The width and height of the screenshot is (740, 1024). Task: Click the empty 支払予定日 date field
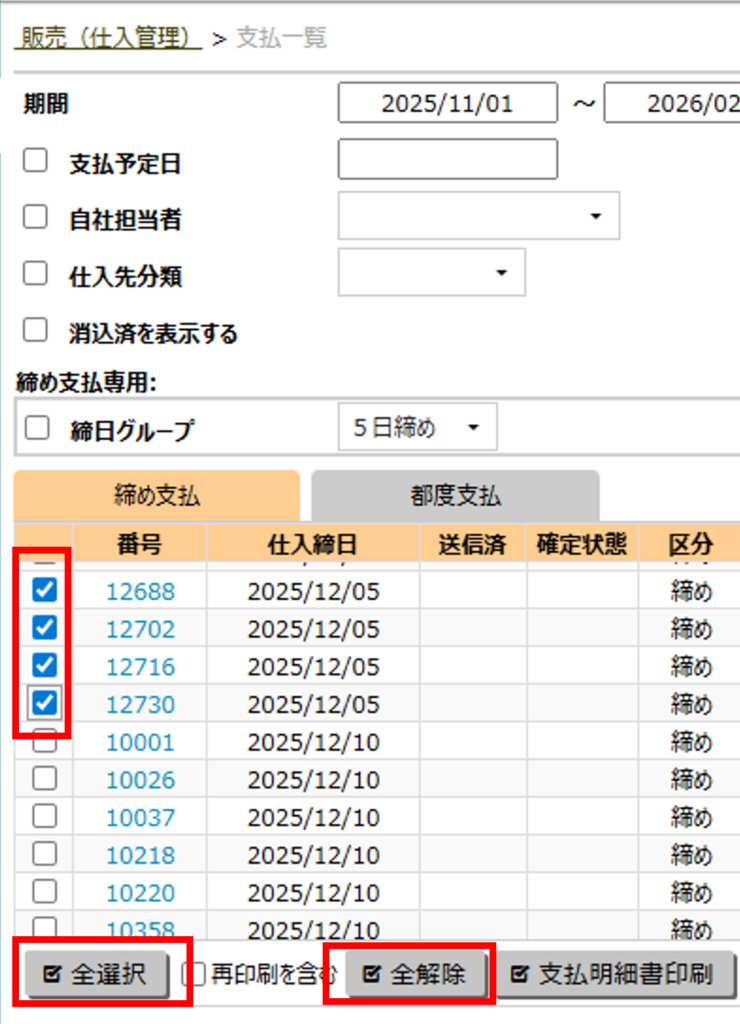(447, 159)
